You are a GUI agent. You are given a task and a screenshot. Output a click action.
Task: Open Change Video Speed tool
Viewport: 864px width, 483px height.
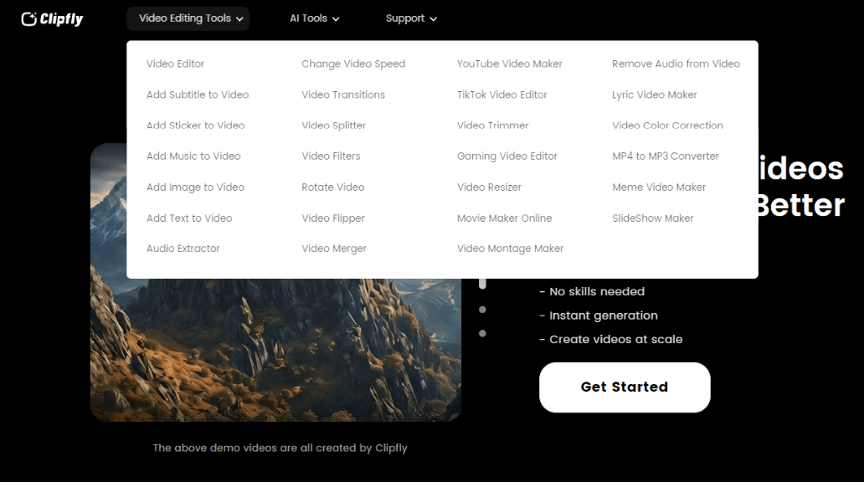353,64
